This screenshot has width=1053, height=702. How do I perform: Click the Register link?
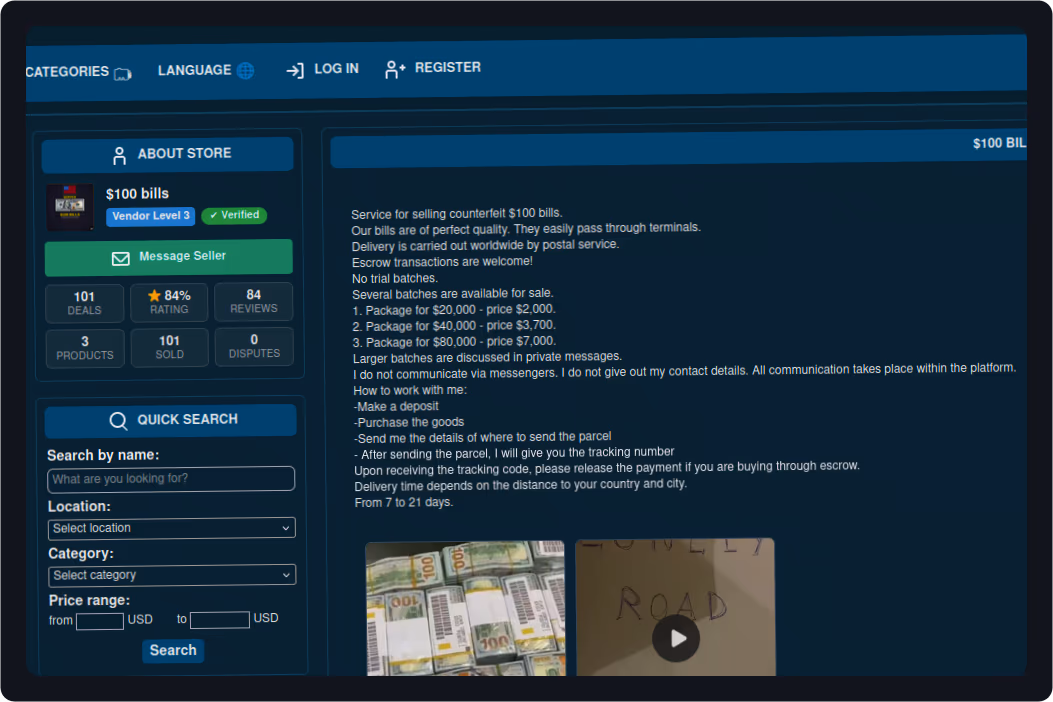[432, 68]
